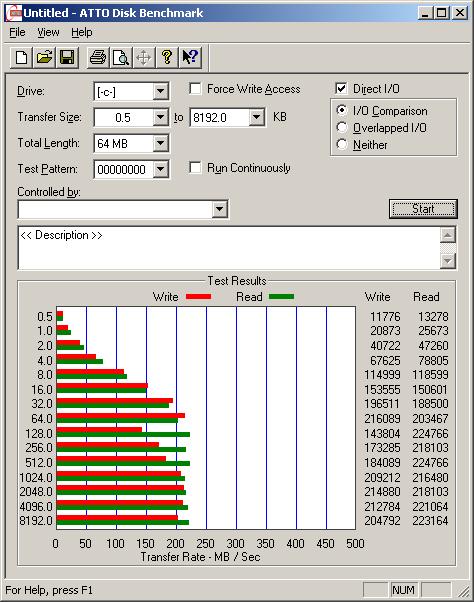The width and height of the screenshot is (474, 602).
Task: Open the Help menu
Action: [x=82, y=32]
